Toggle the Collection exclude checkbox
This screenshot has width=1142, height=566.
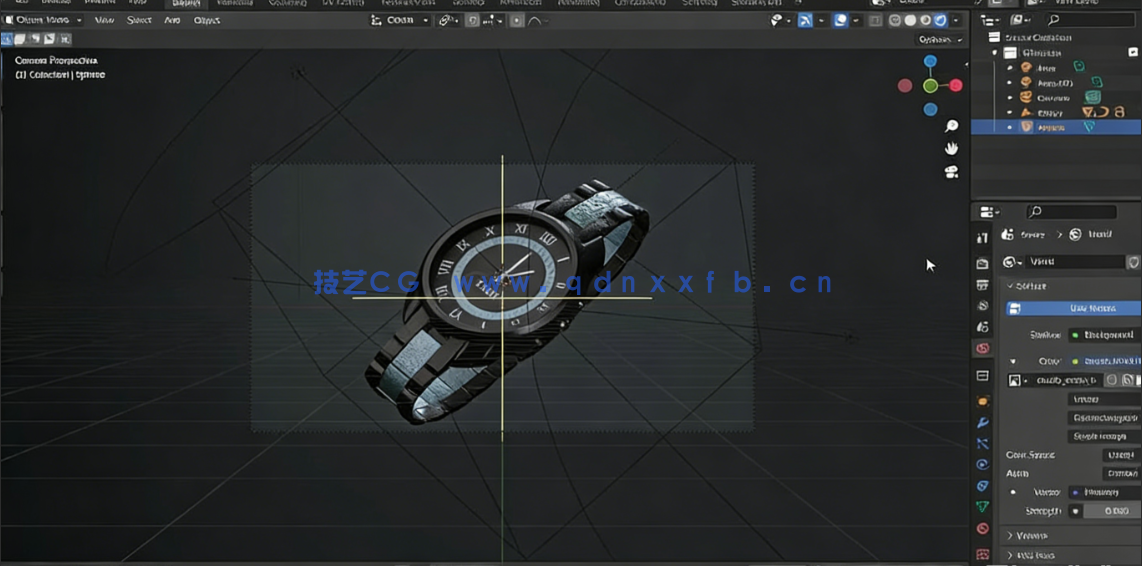(1133, 52)
